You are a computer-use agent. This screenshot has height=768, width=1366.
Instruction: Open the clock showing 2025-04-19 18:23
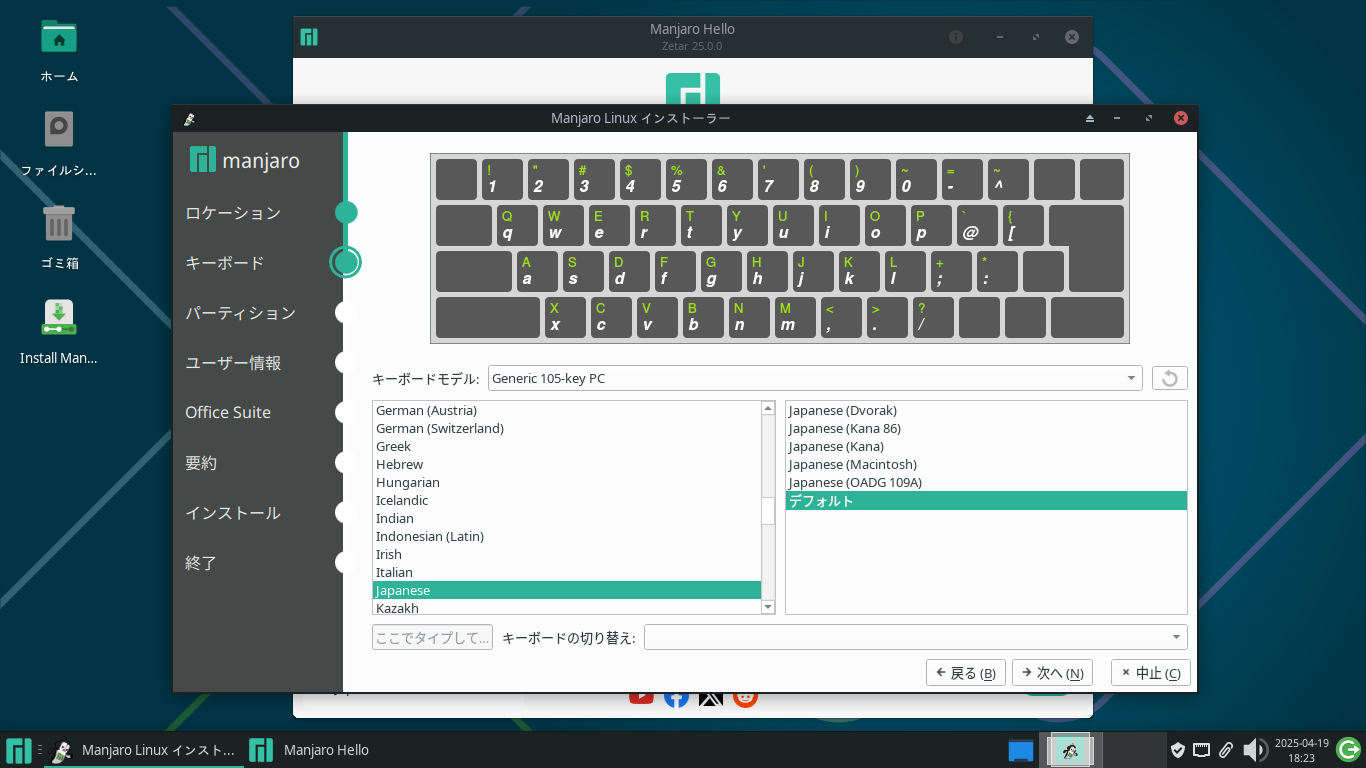(x=1301, y=750)
